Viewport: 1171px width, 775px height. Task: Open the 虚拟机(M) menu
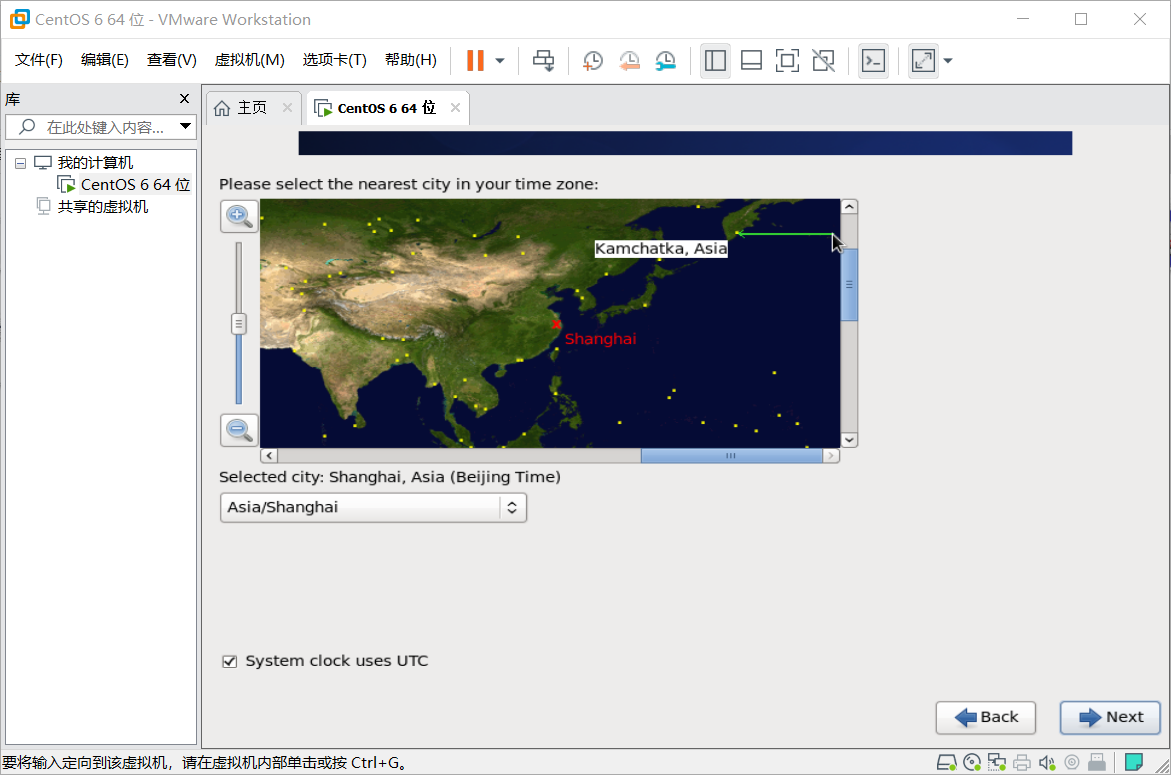(249, 60)
